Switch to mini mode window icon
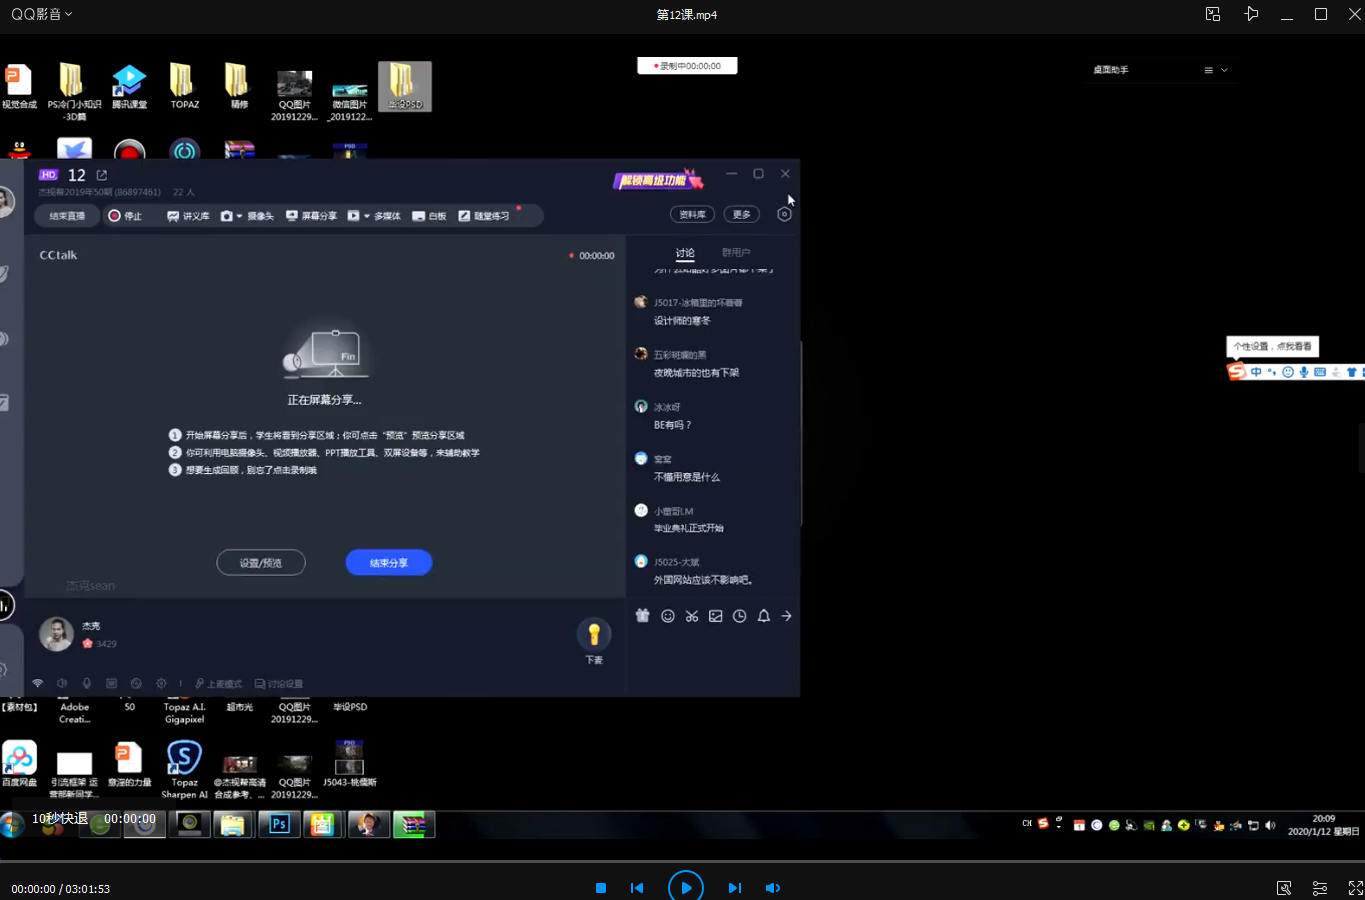 point(1213,14)
